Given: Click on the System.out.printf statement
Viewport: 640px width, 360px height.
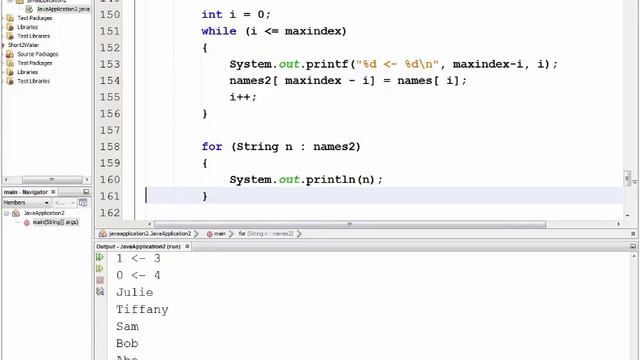Looking at the screenshot, I should pyautogui.click(x=393, y=64).
